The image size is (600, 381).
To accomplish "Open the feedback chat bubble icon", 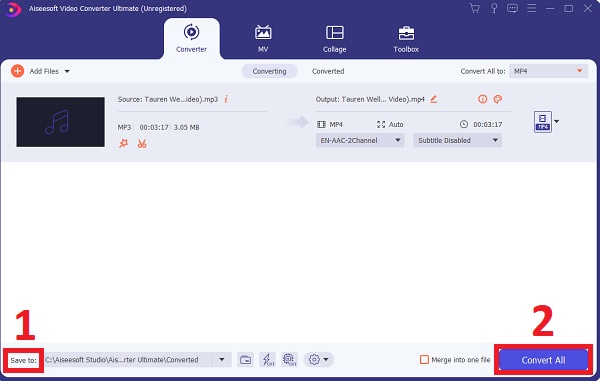I will click(512, 8).
